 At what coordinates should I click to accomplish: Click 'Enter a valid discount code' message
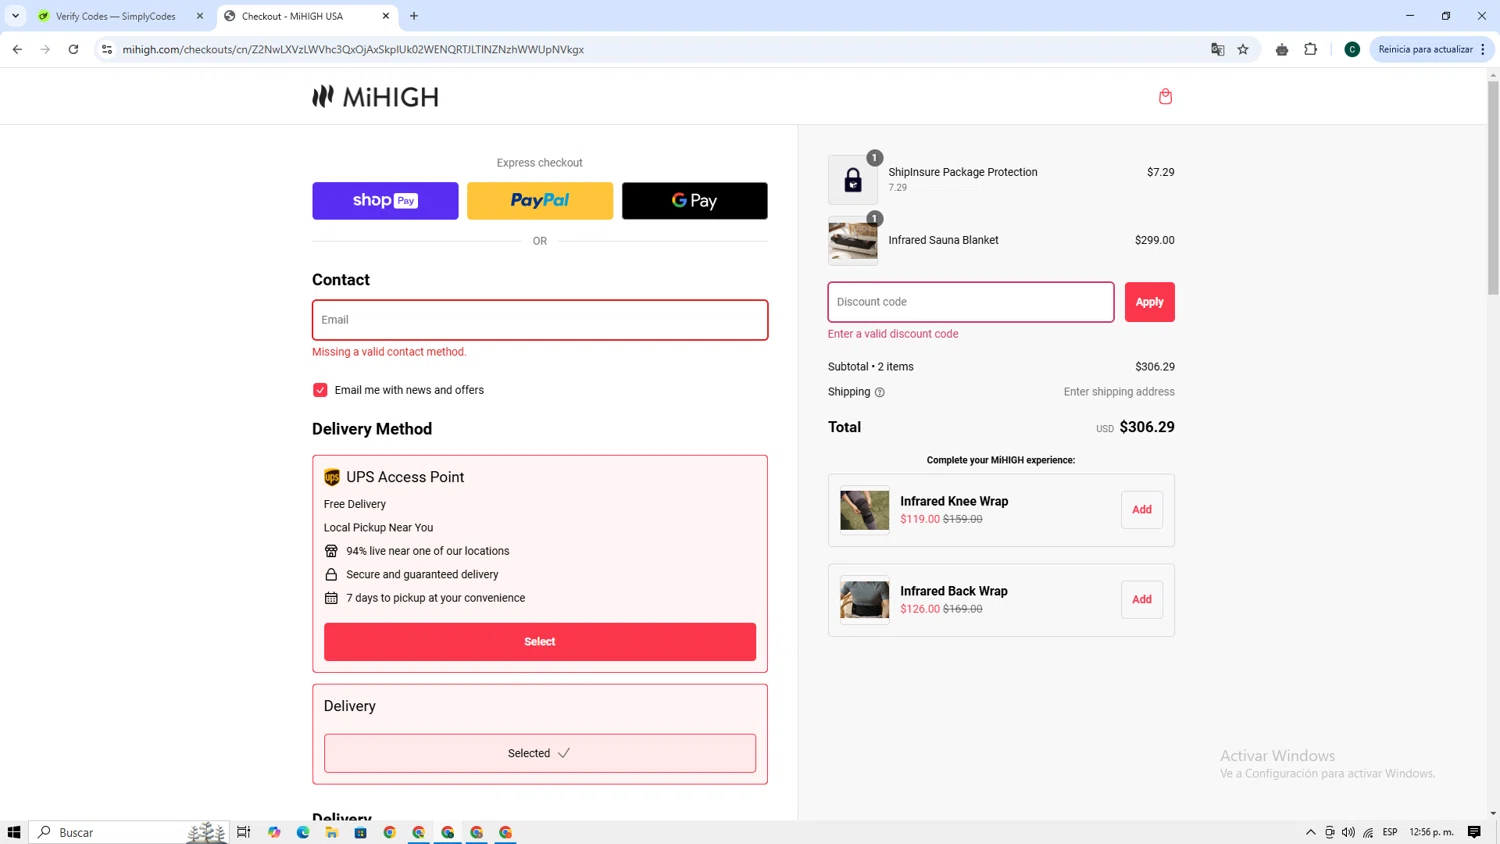click(x=893, y=334)
